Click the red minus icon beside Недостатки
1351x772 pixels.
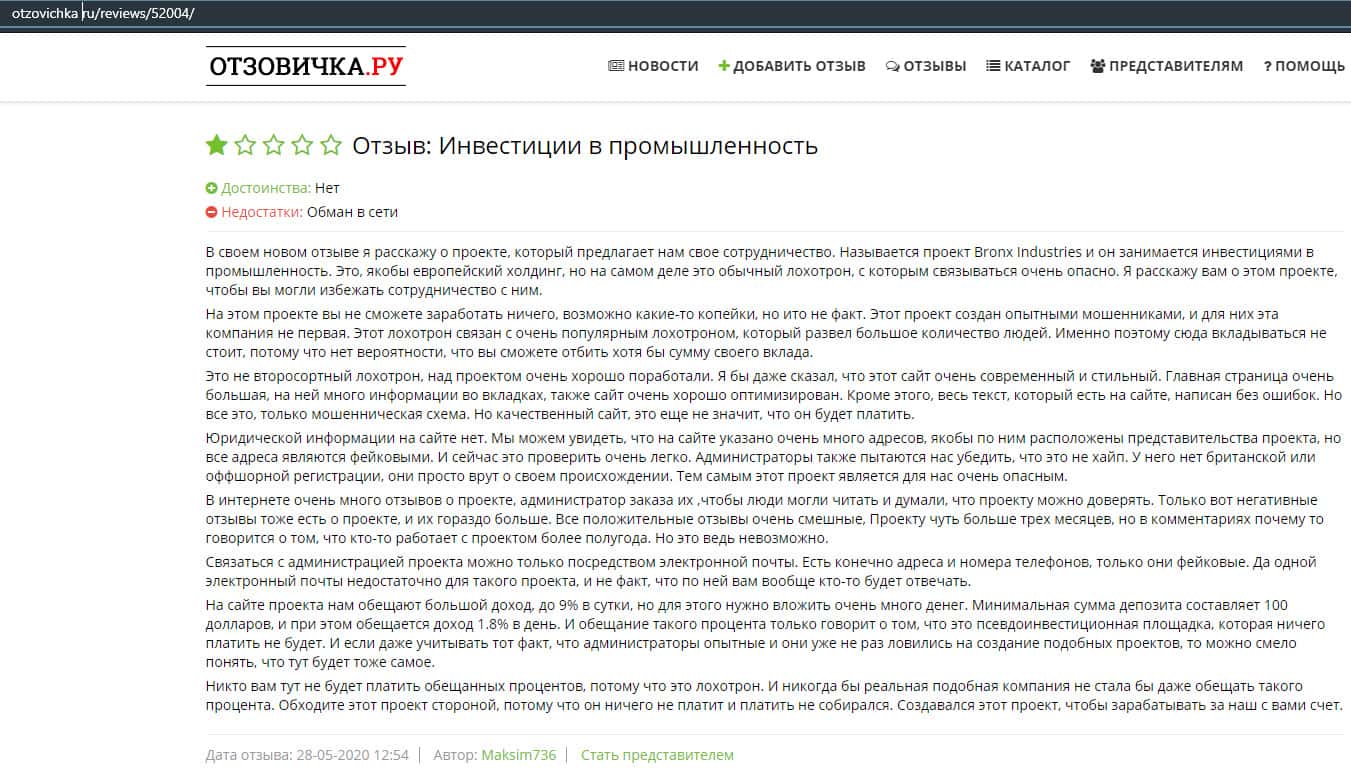pyautogui.click(x=211, y=212)
